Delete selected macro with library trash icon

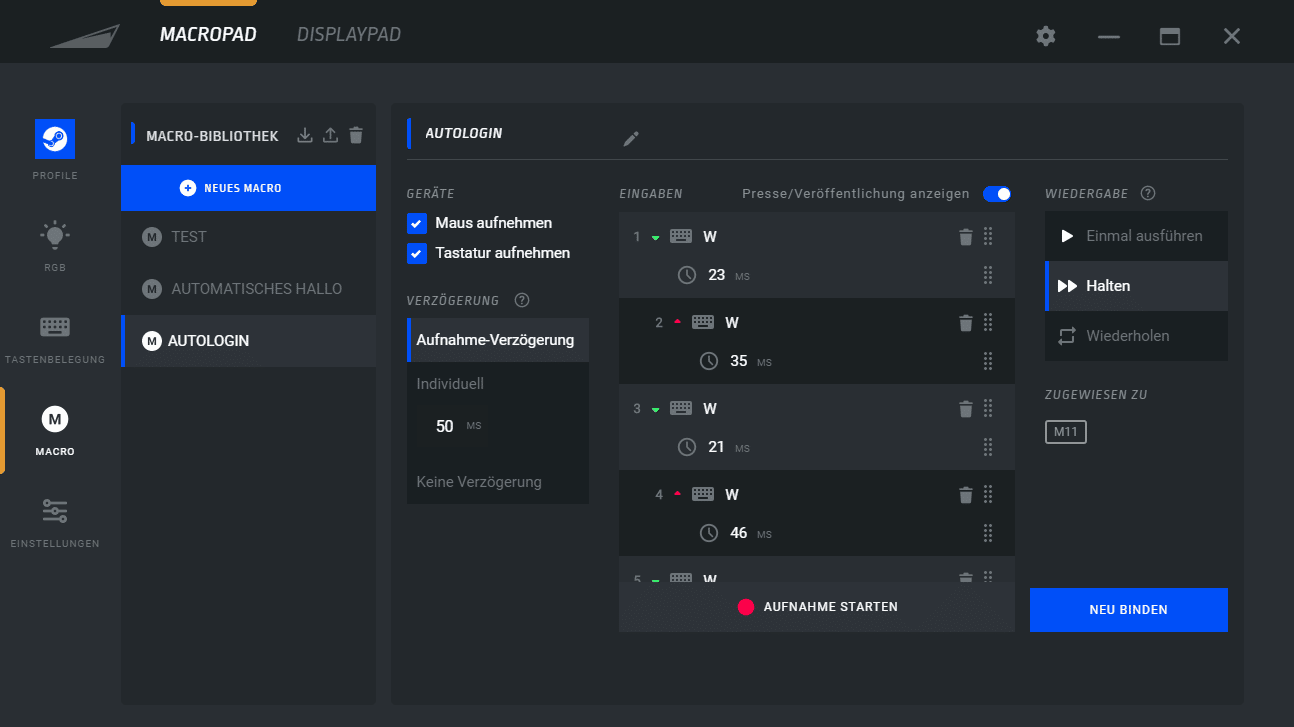[356, 136]
